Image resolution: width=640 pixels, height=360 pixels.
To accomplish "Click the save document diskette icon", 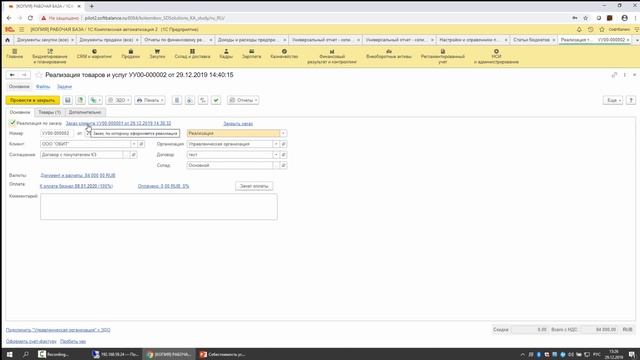I will point(68,100).
